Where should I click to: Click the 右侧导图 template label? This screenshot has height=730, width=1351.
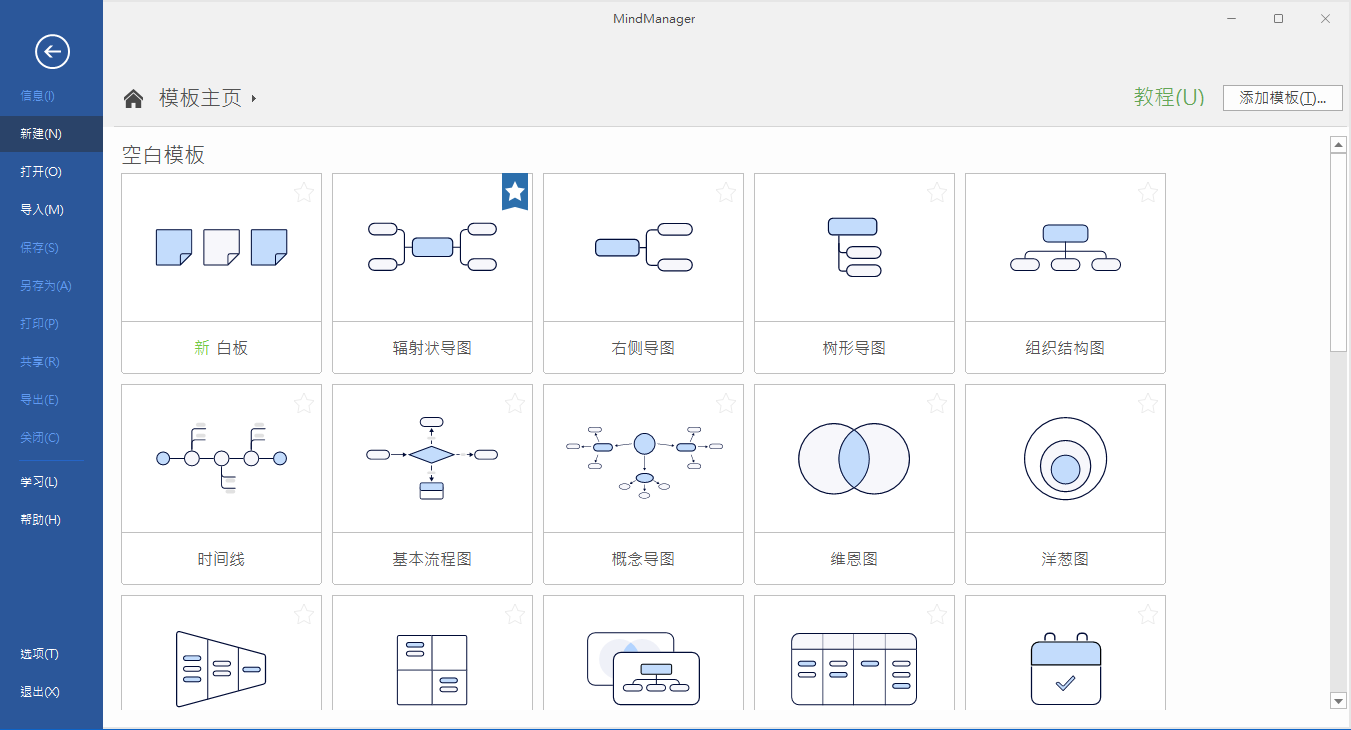643,348
